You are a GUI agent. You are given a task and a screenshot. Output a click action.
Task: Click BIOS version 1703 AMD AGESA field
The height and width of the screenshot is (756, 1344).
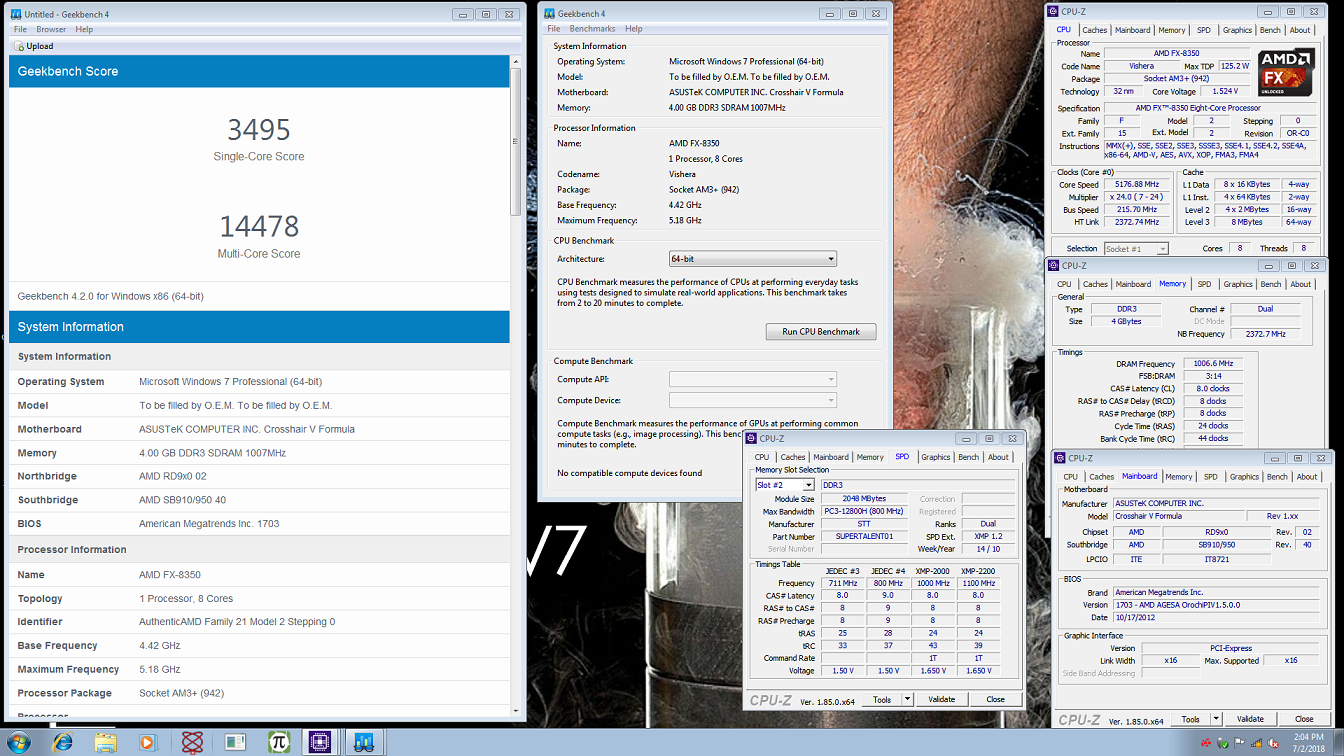click(x=1217, y=605)
